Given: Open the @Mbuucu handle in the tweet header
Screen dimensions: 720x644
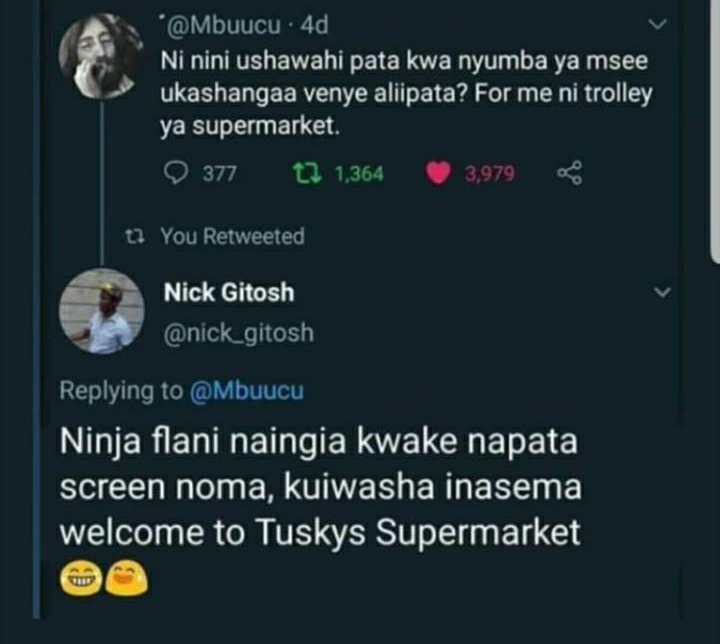Looking at the screenshot, I should pyautogui.click(x=222, y=21).
